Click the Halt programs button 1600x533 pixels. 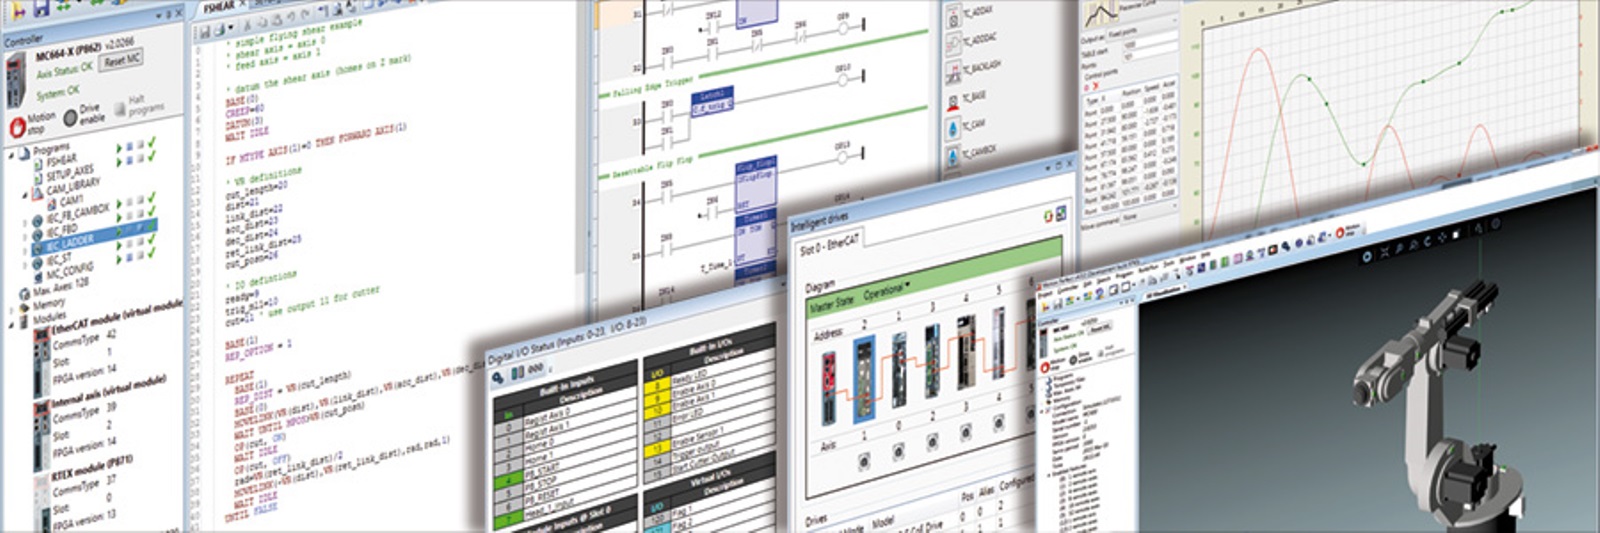139,105
